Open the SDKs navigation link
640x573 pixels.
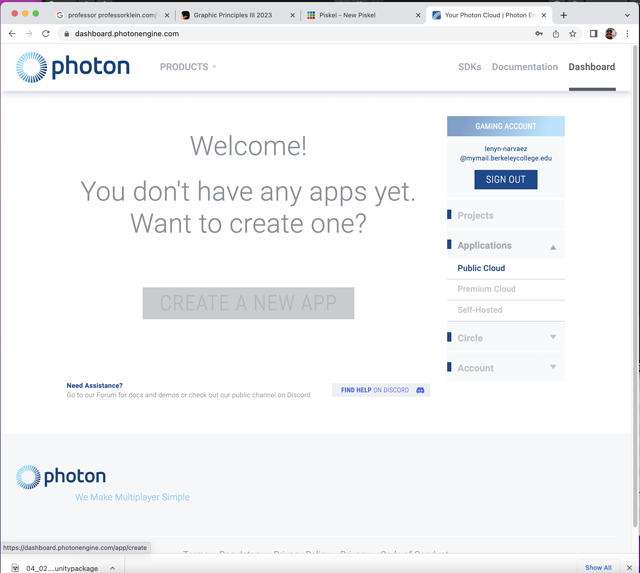pos(469,67)
